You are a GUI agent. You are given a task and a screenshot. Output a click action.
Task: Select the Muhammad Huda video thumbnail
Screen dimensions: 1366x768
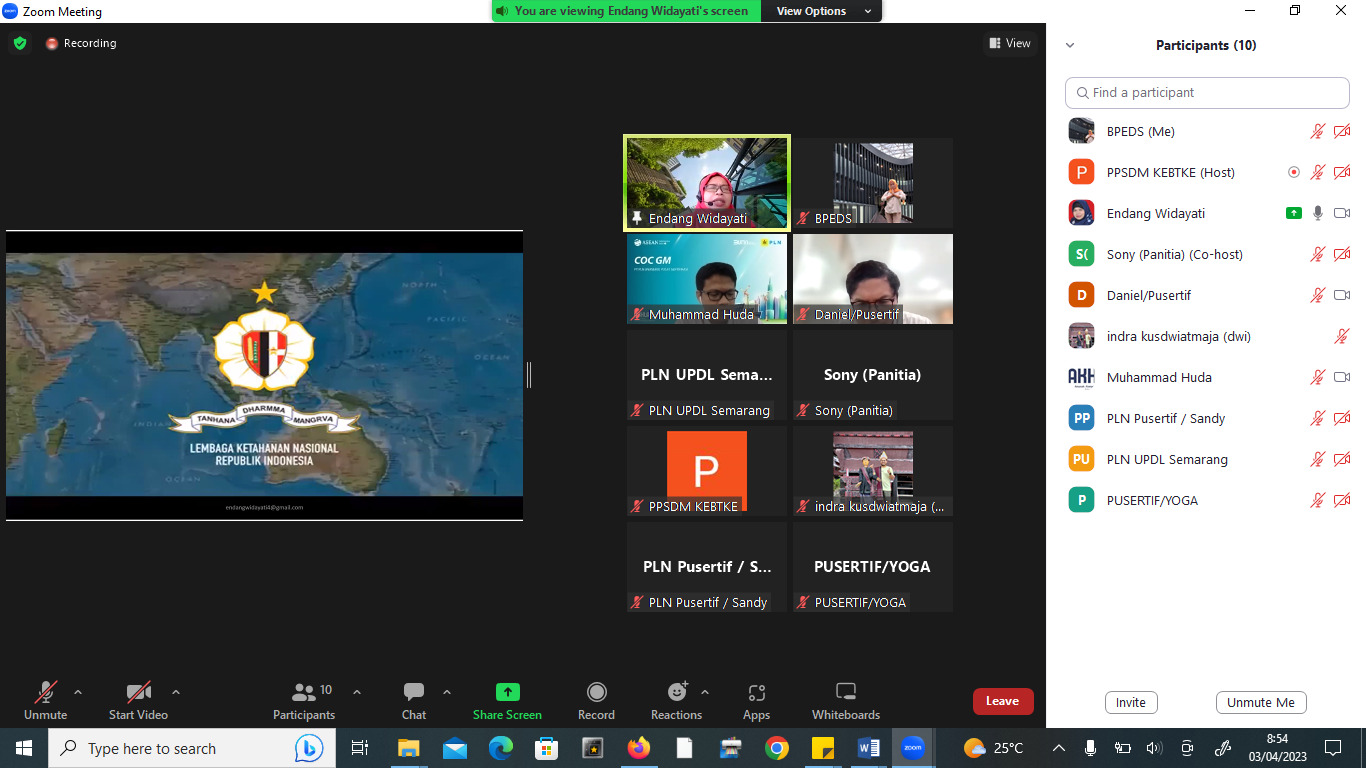(x=707, y=279)
